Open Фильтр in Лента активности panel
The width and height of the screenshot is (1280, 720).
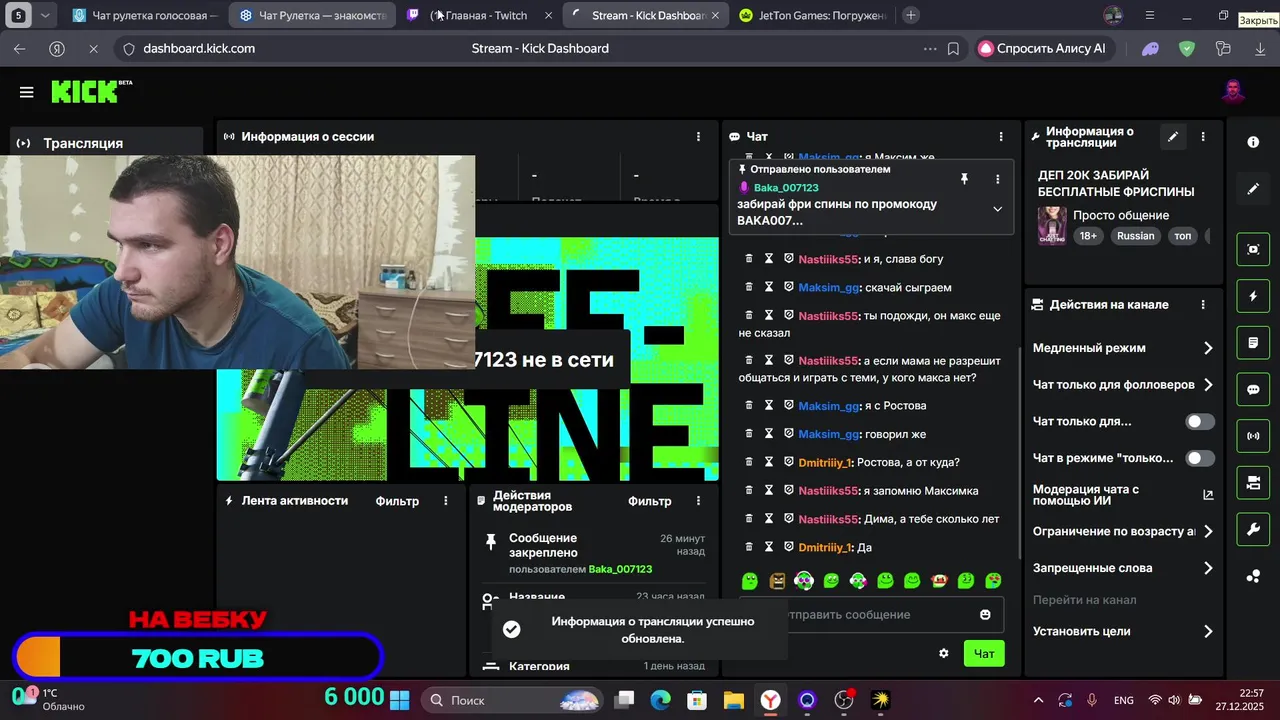coord(397,501)
